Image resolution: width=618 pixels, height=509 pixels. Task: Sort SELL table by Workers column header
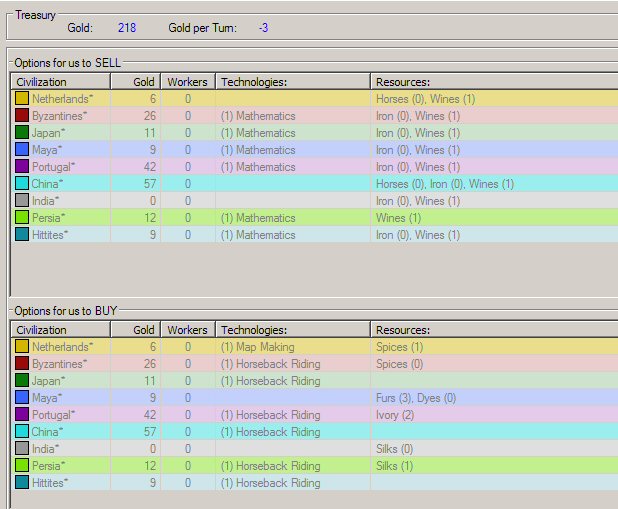(188, 82)
